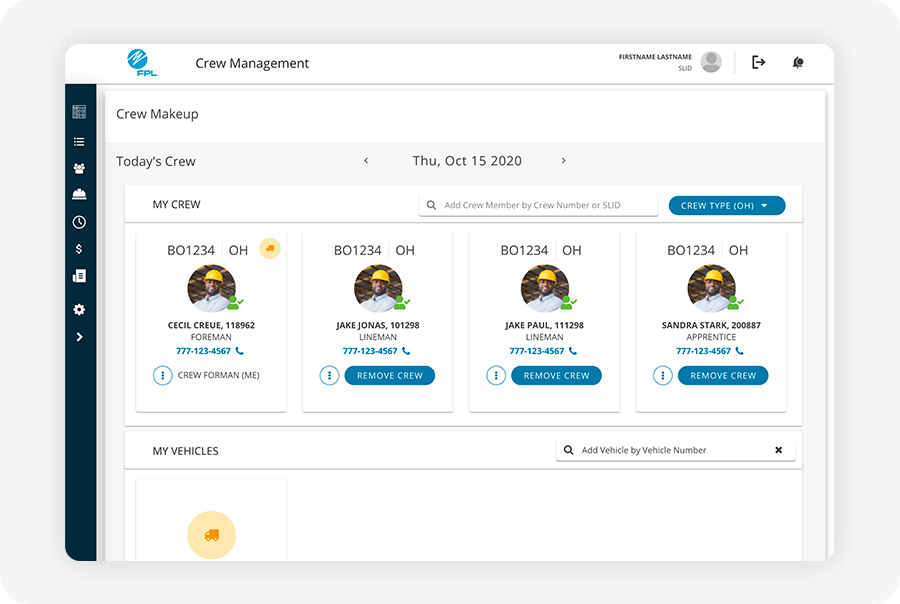
Task: Open the dollar sign sidebar icon
Action: pos(79,249)
